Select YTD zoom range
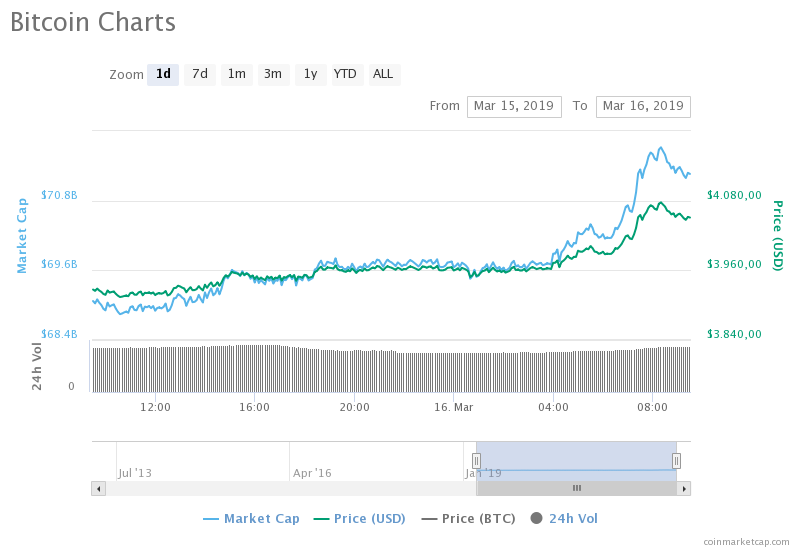Viewport: 800px width, 550px height. pyautogui.click(x=347, y=74)
